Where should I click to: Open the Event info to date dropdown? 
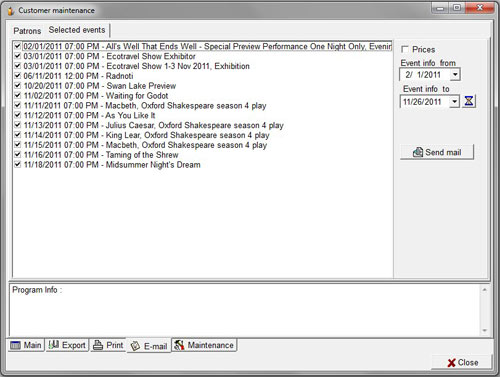click(455, 101)
